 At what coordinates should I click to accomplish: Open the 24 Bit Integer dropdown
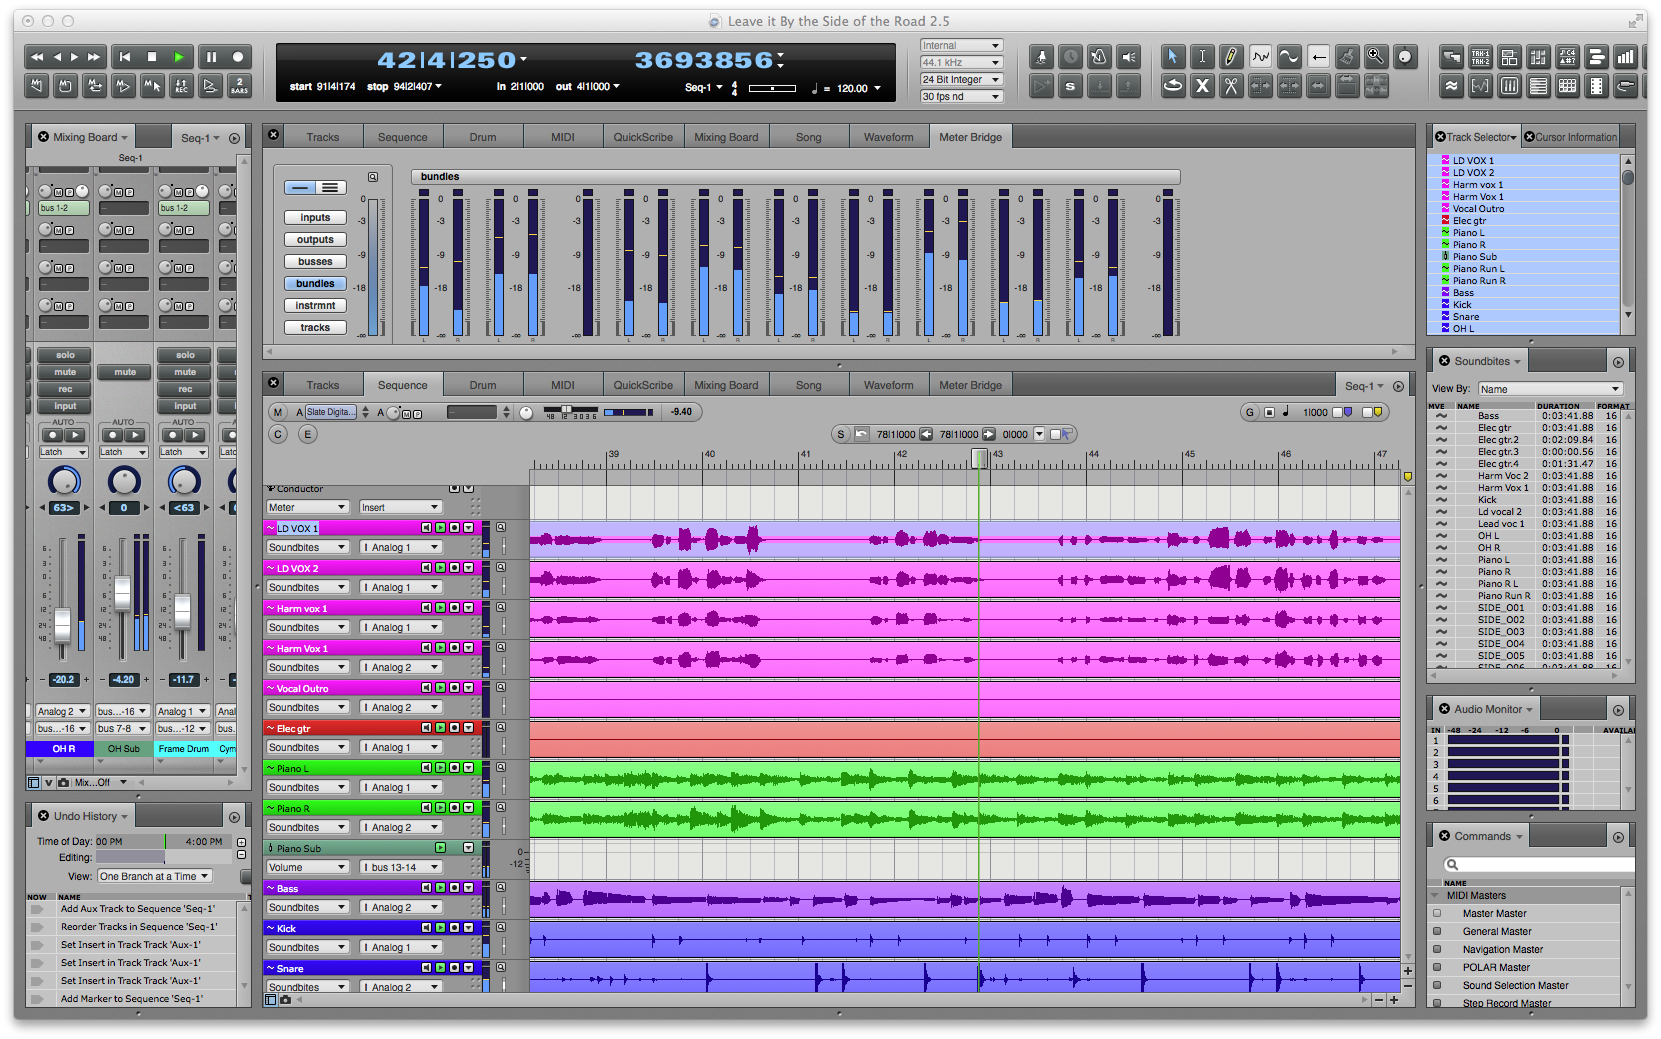(x=961, y=79)
